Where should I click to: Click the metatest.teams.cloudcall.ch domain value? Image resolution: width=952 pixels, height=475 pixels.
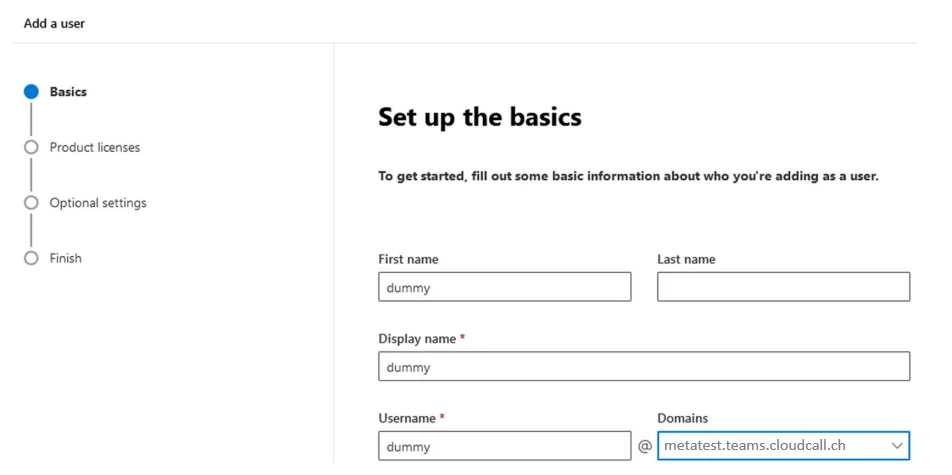click(755, 446)
